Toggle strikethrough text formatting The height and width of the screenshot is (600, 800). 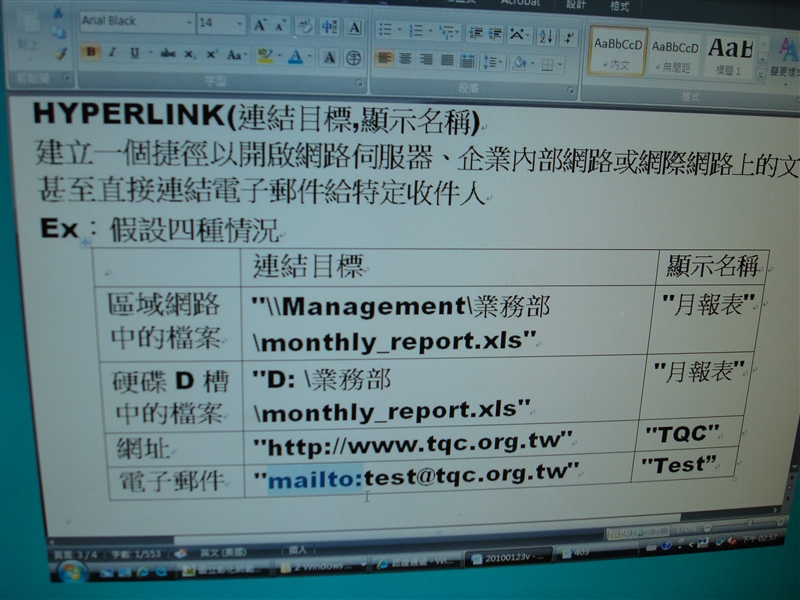coord(166,53)
